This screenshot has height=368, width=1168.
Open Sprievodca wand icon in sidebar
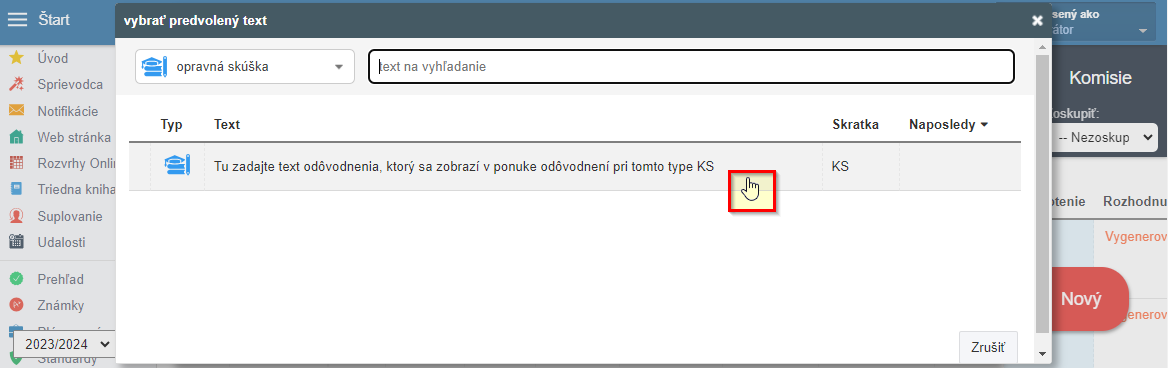pyautogui.click(x=16, y=84)
